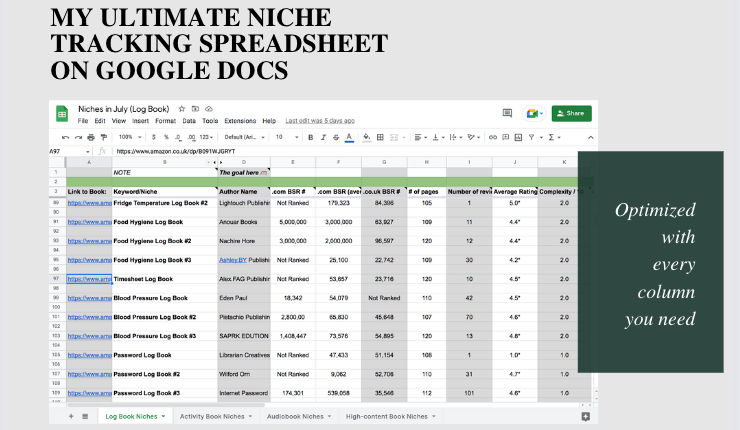Decrease decimal places

click(178, 137)
